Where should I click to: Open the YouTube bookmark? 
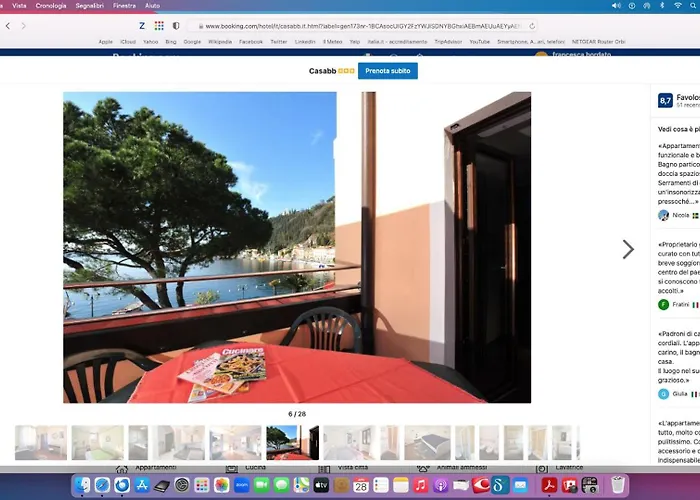[479, 42]
